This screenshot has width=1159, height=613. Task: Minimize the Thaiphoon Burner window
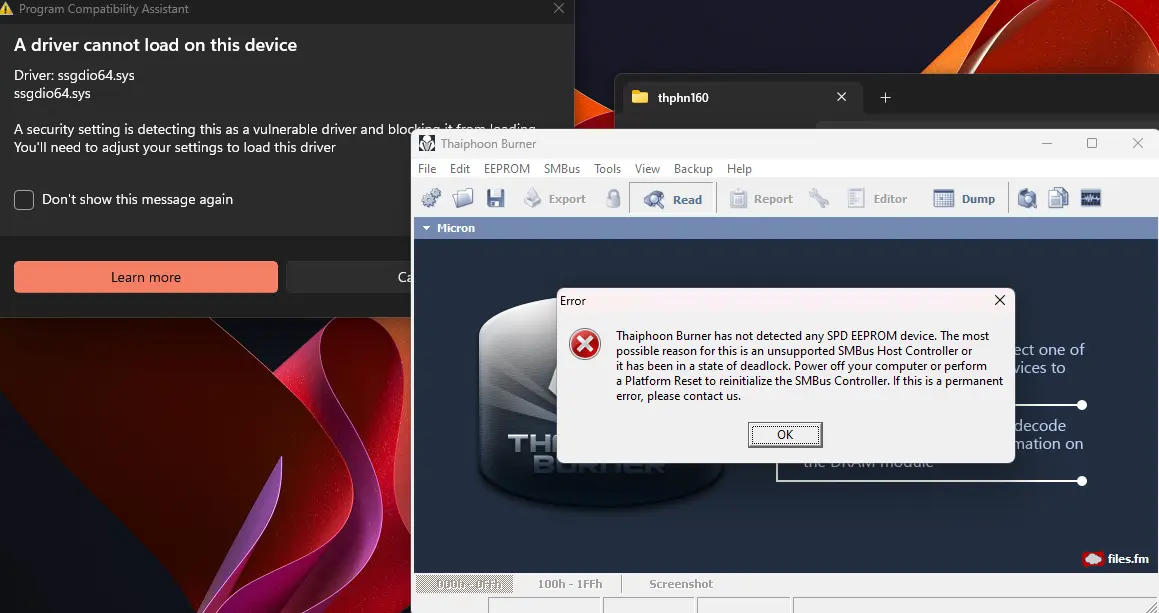[x=1047, y=143]
